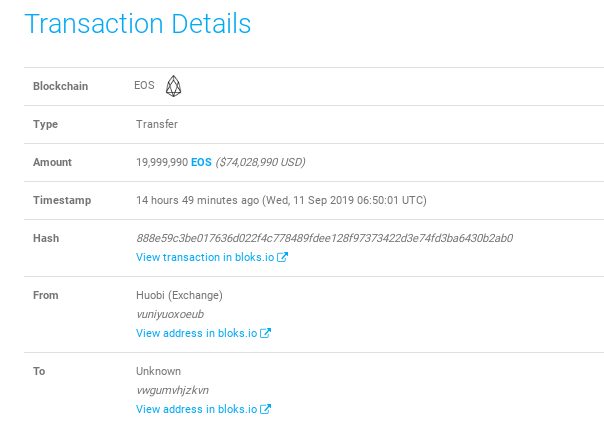This screenshot has width=604, height=442.
Task: Click the Transaction Details heading
Action: point(138,24)
